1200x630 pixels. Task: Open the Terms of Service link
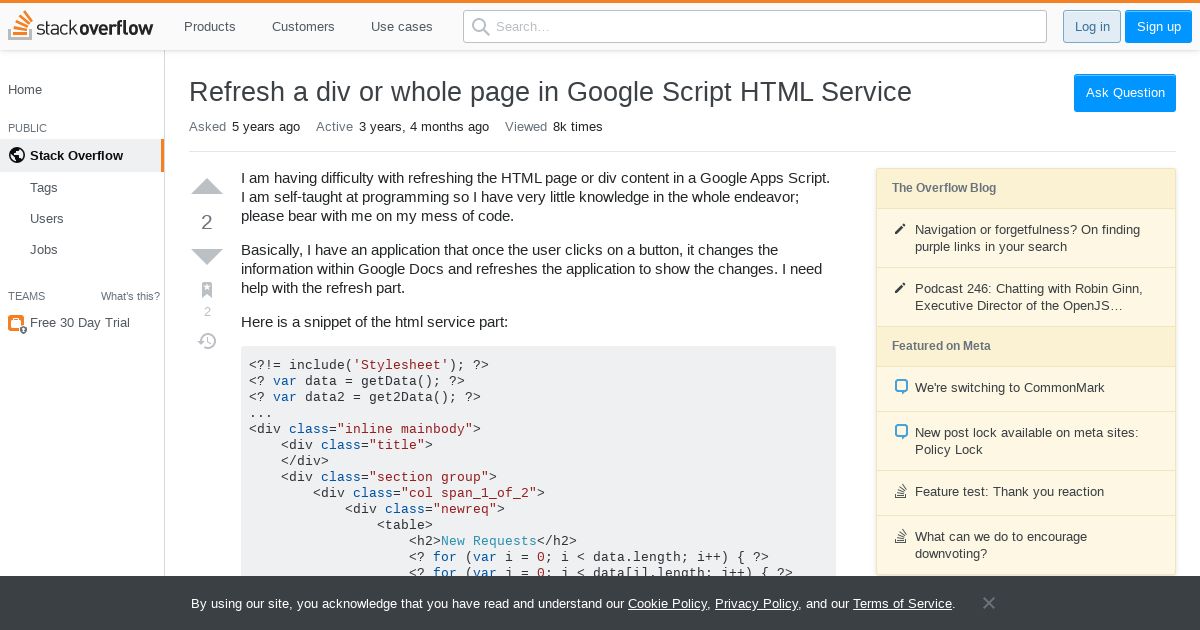[902, 603]
